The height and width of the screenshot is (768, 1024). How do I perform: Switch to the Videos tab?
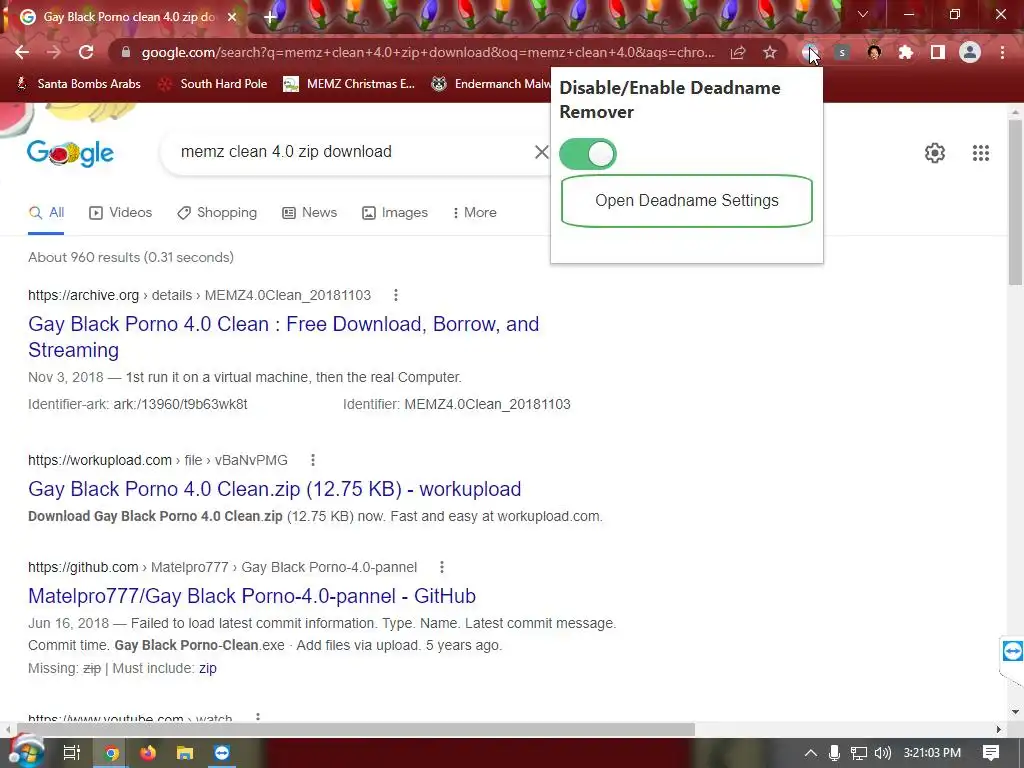tap(121, 213)
